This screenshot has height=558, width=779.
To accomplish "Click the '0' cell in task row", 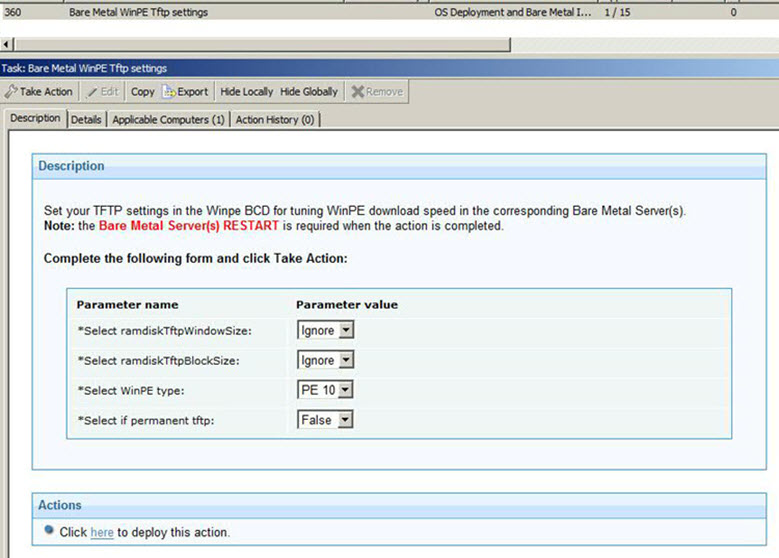I will click(733, 12).
